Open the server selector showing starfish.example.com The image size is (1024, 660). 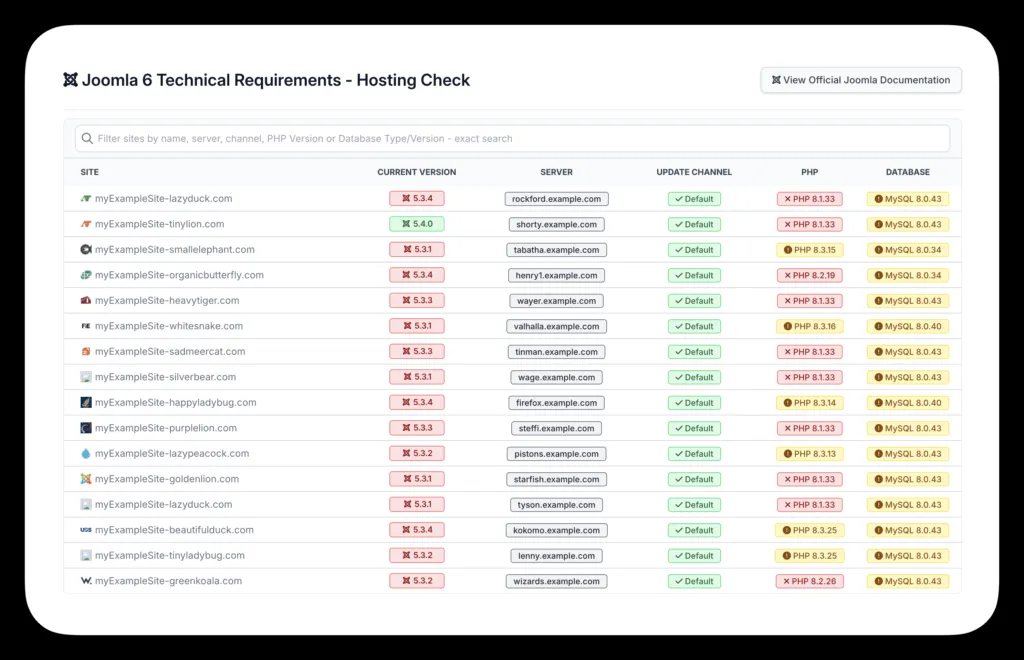click(556, 479)
